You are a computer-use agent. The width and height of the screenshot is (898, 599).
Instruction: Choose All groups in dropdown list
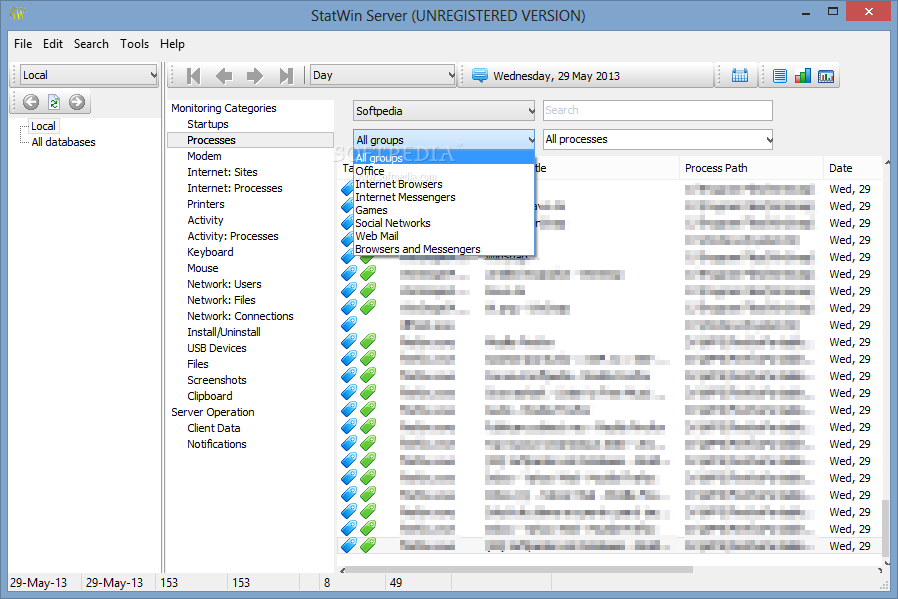point(444,157)
